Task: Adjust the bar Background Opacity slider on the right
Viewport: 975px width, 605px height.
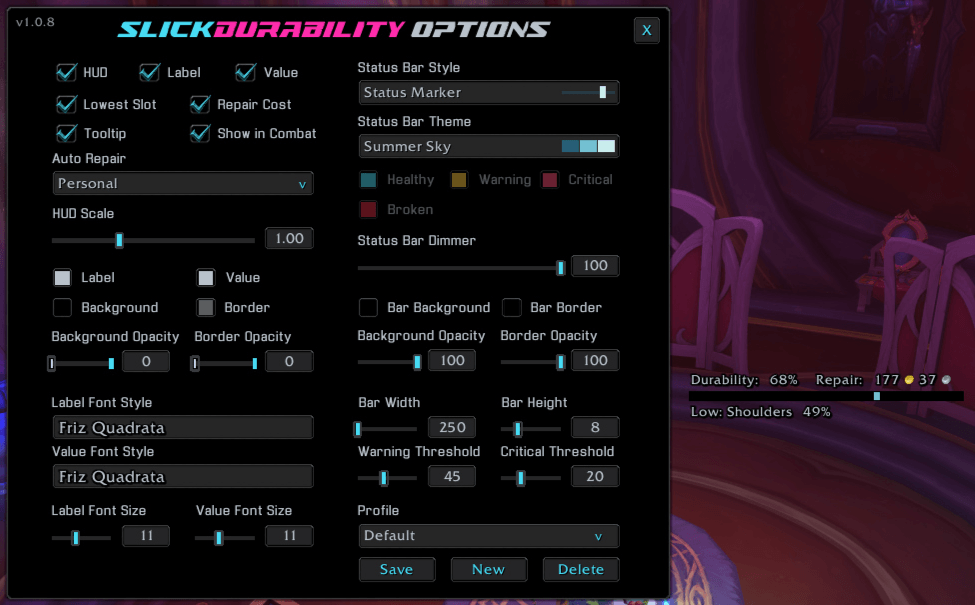Action: pos(389,361)
